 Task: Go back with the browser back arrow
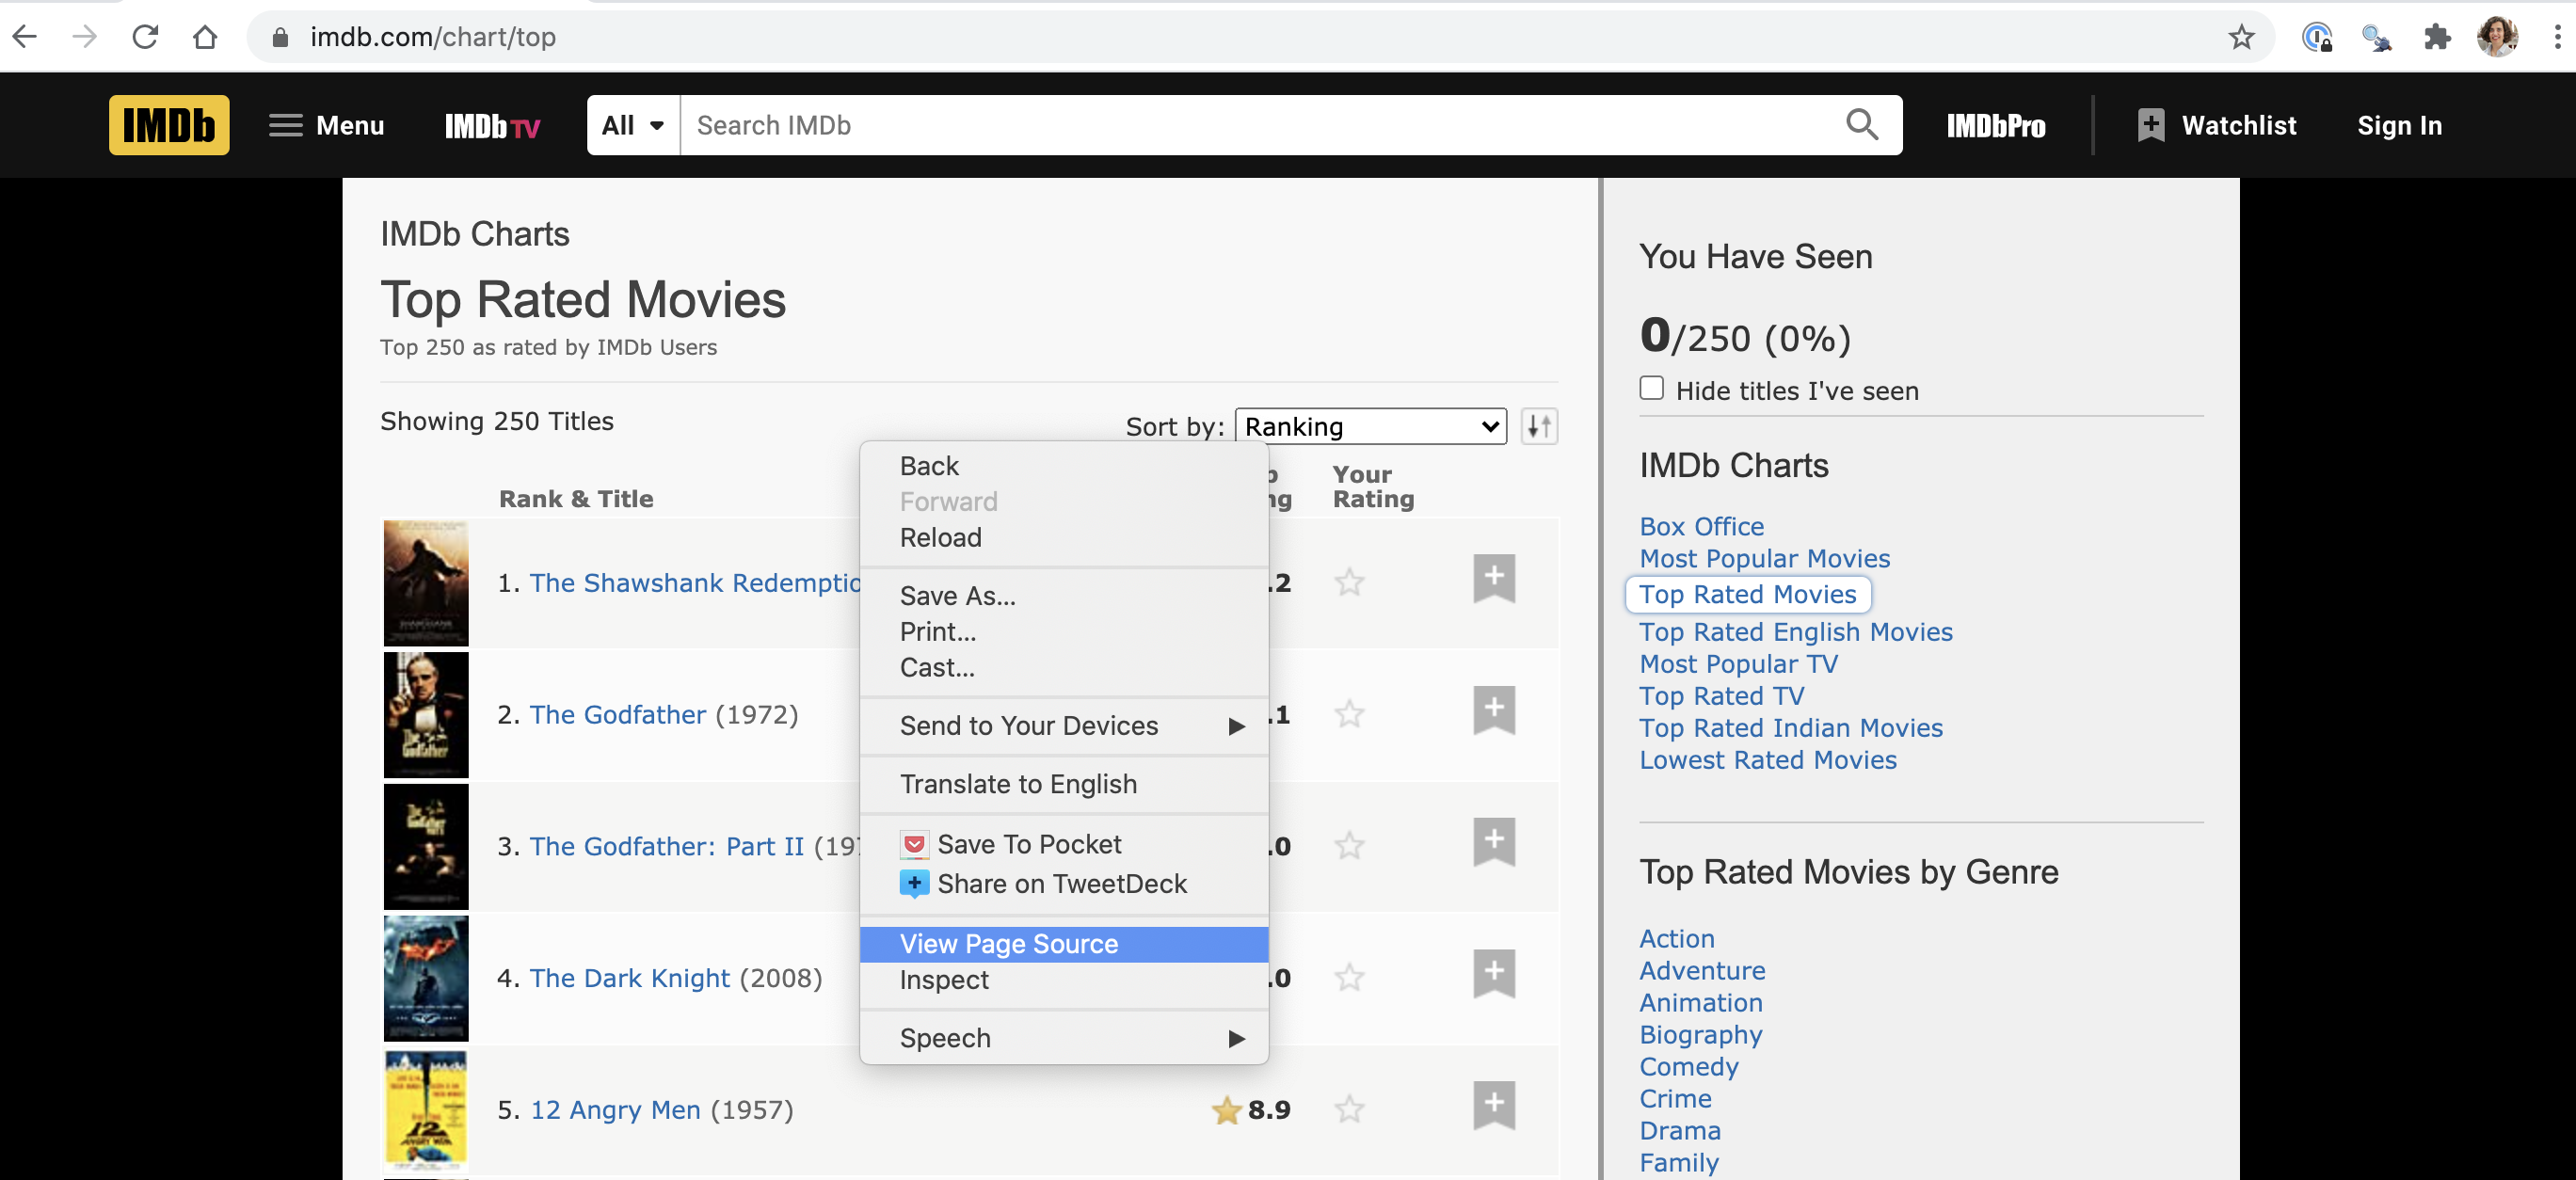pos(25,37)
